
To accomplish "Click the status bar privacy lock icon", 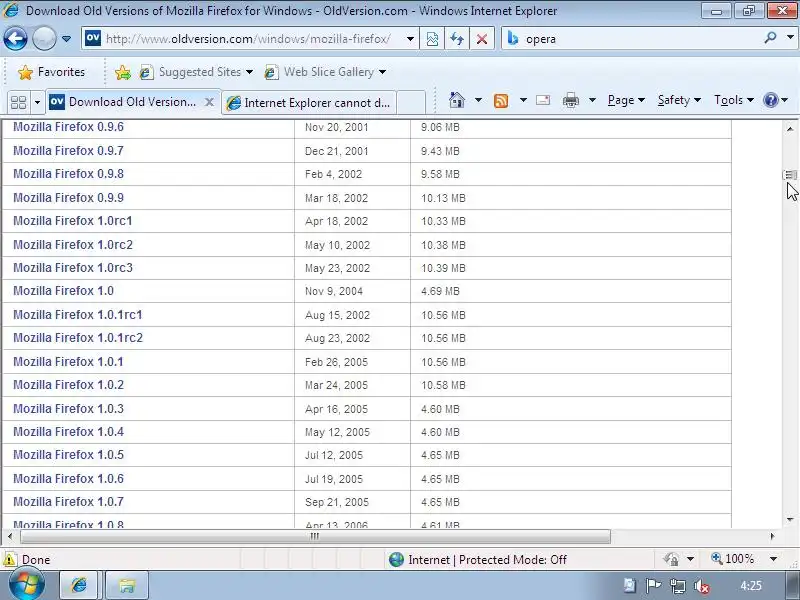I will click(671, 560).
